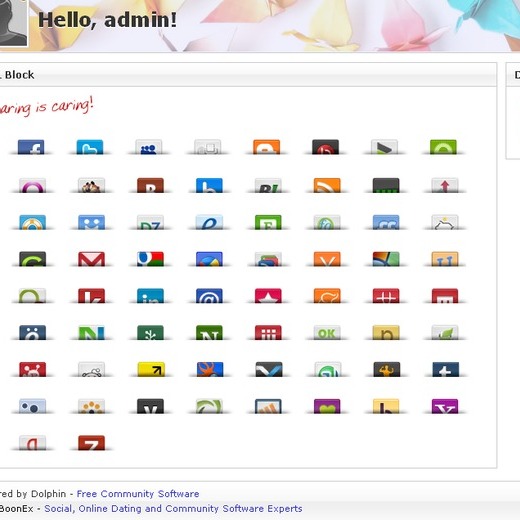Click the green icon with light arc
Screen dimensions: 520x520
click(443, 147)
